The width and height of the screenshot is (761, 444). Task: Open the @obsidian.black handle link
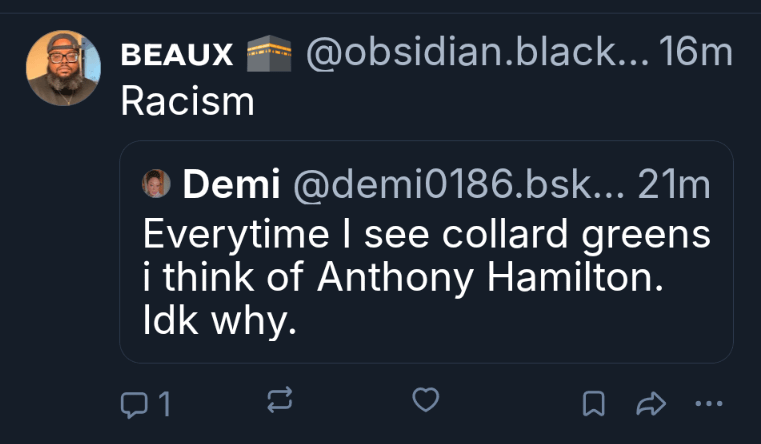(x=475, y=55)
